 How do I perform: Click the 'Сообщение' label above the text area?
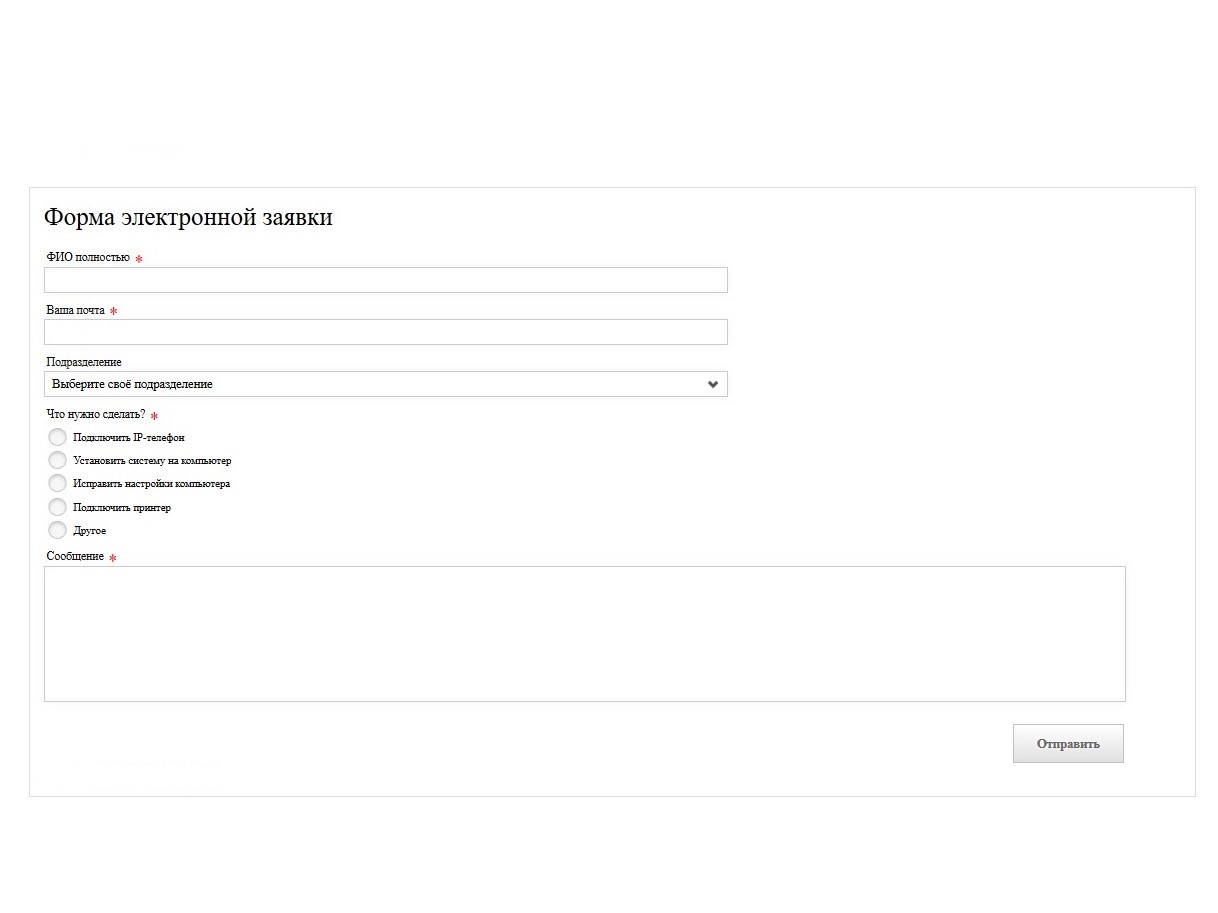coord(75,556)
